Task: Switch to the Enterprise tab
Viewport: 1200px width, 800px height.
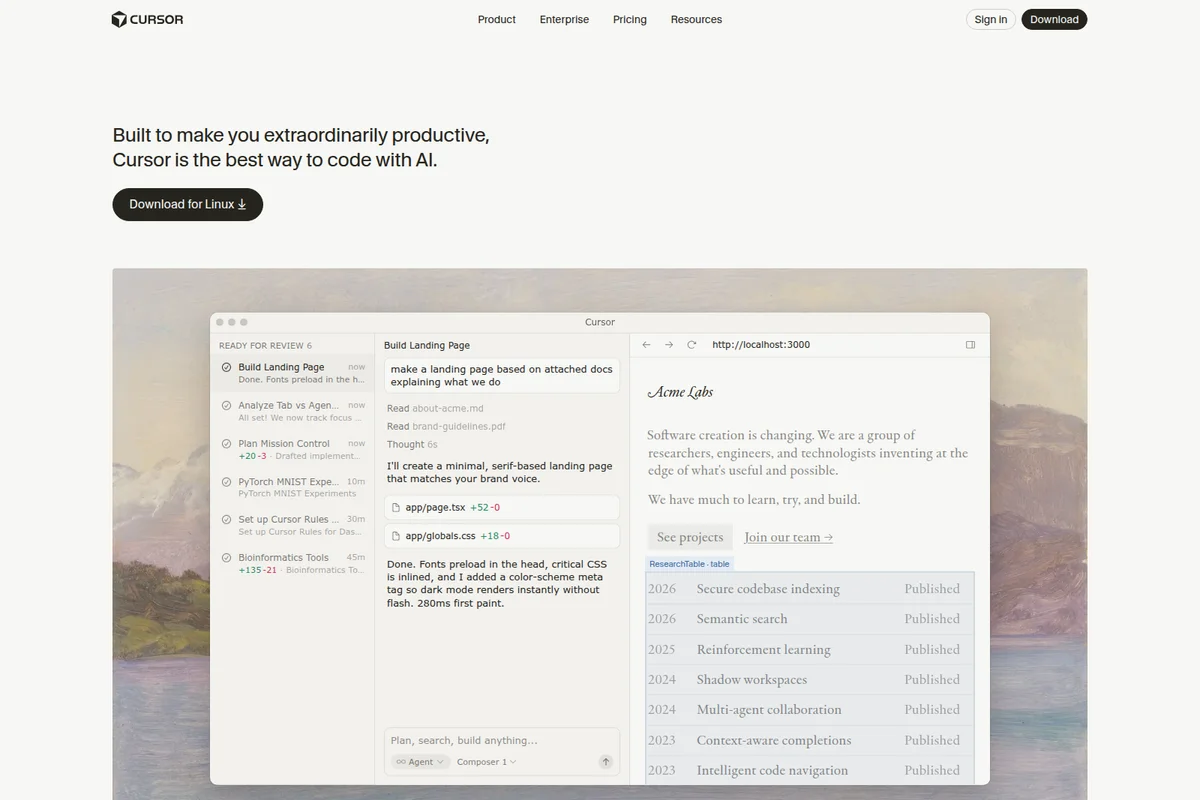Action: 564,19
